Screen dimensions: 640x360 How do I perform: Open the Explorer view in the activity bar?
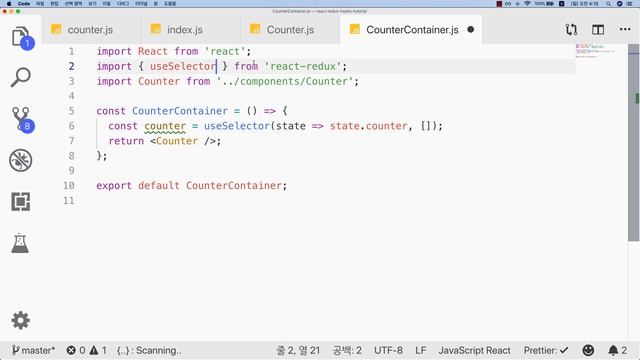click(x=21, y=38)
